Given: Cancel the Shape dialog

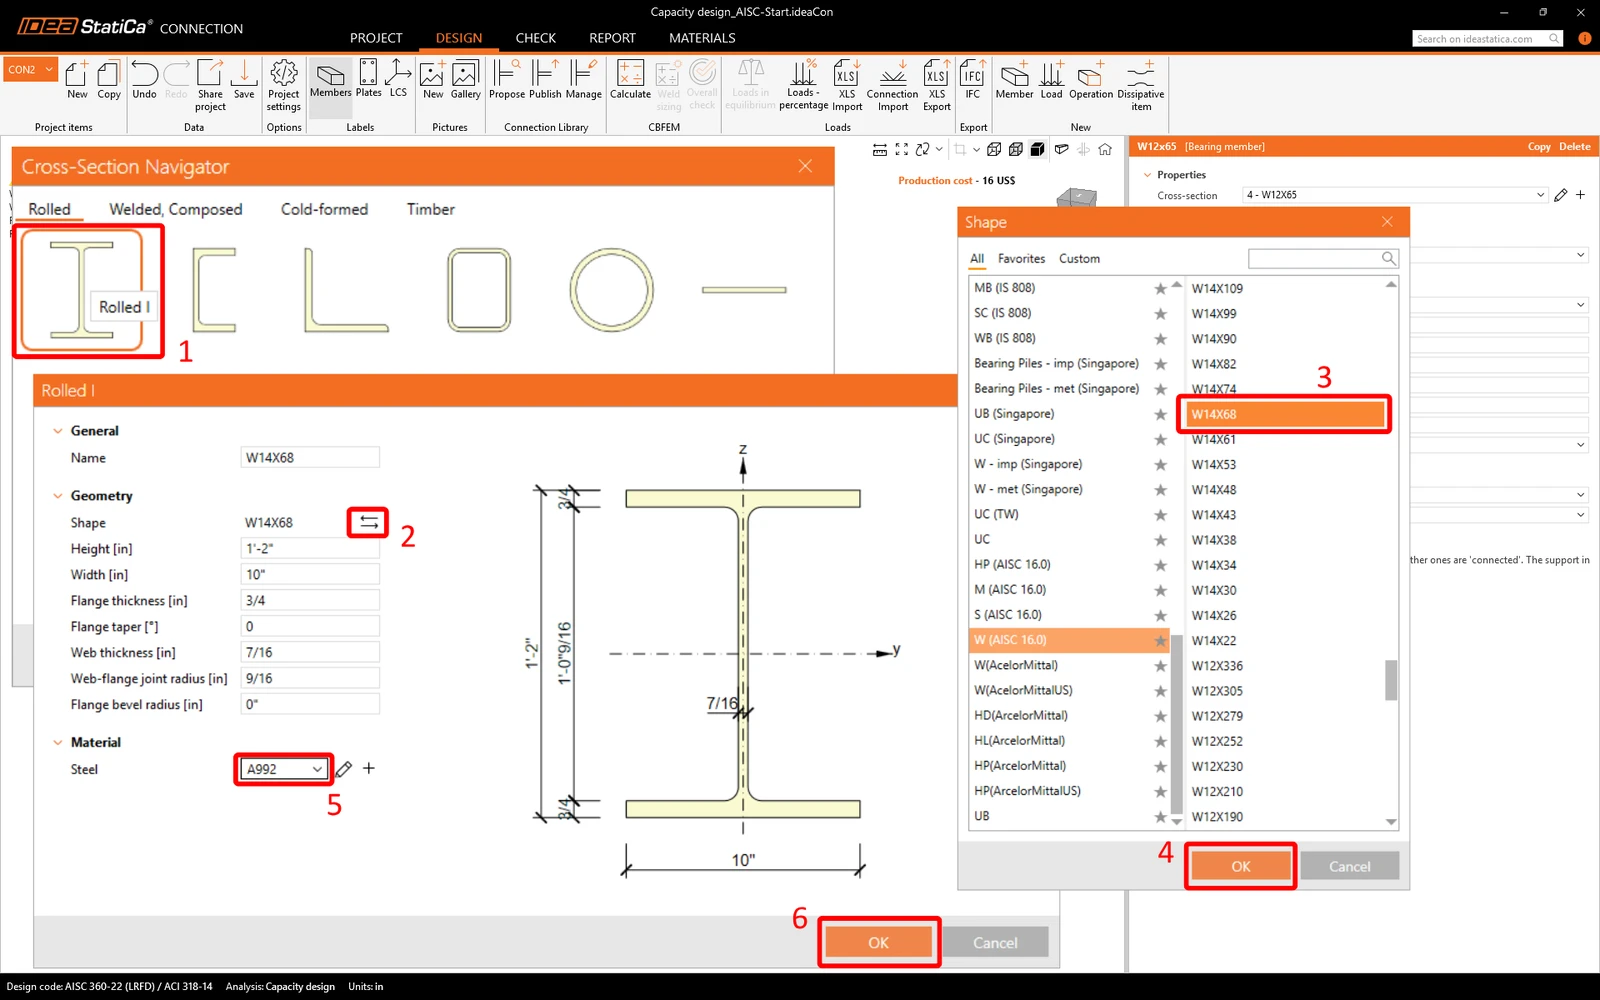Looking at the screenshot, I should pos(1350,866).
